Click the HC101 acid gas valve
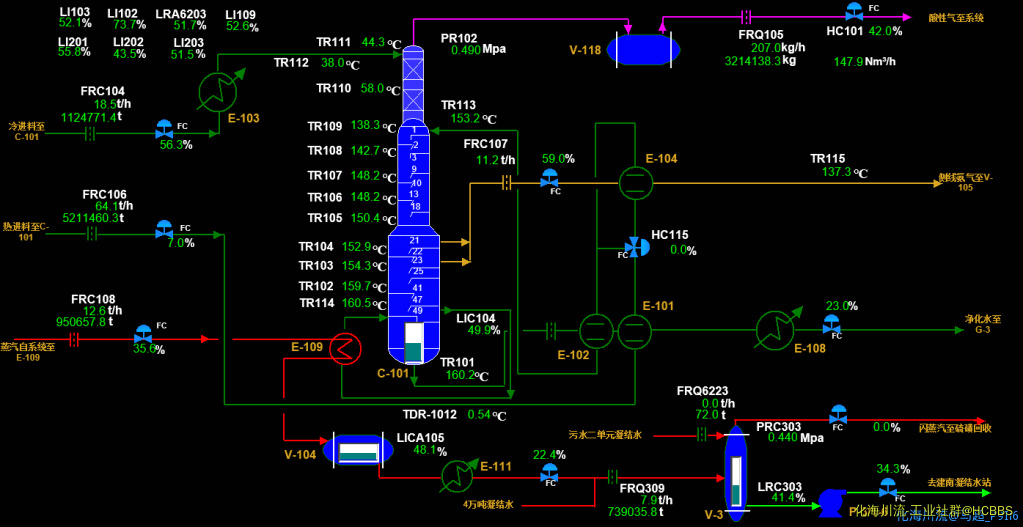 tap(853, 14)
